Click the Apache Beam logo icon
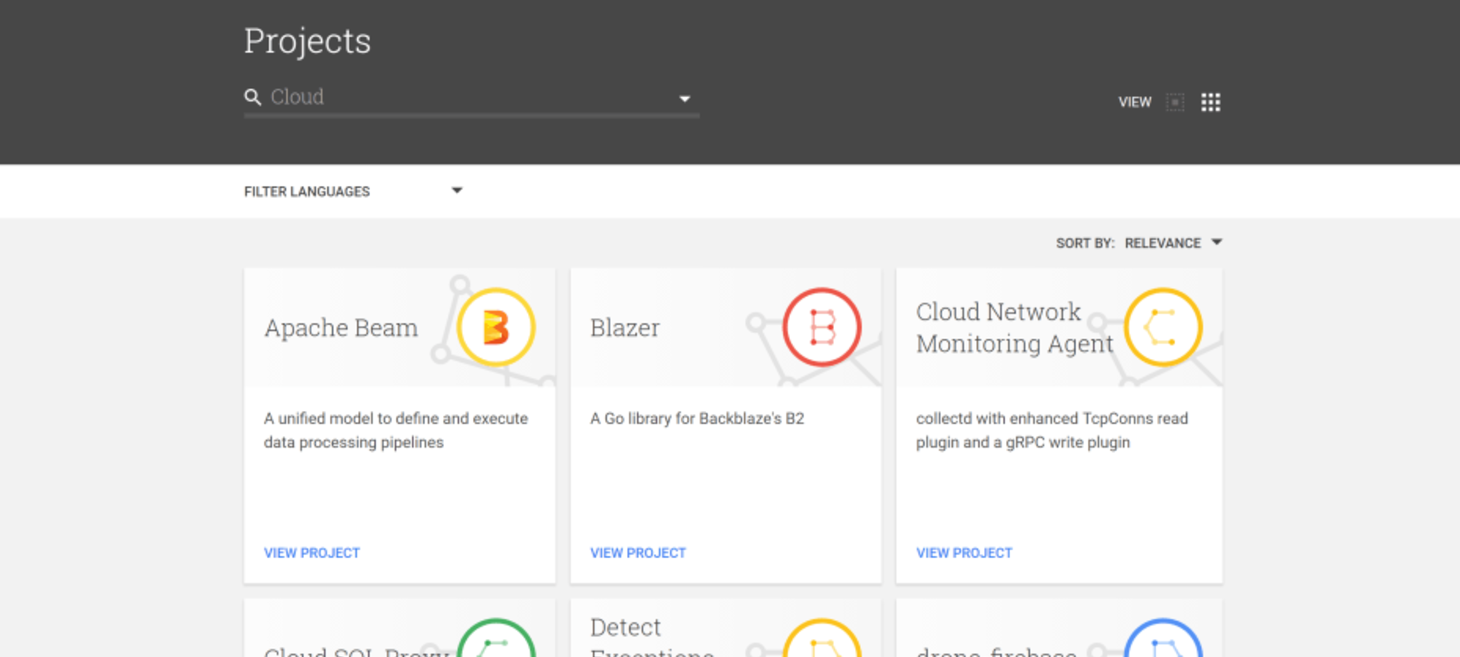 [x=496, y=327]
